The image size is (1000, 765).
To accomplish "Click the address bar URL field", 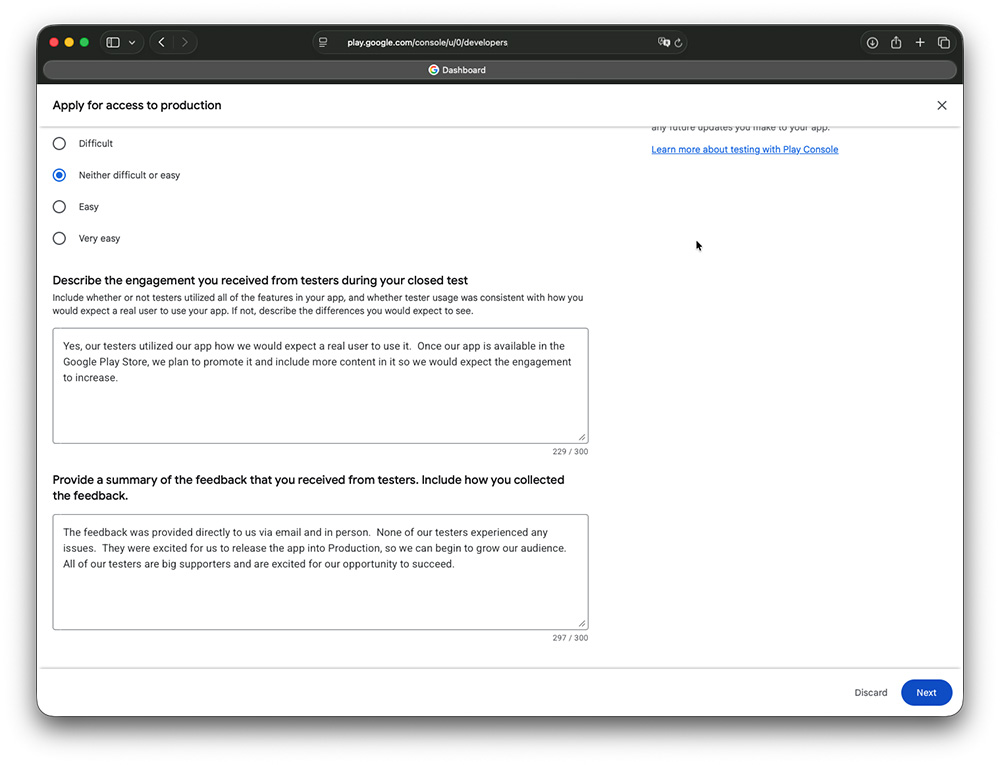I will [427, 43].
